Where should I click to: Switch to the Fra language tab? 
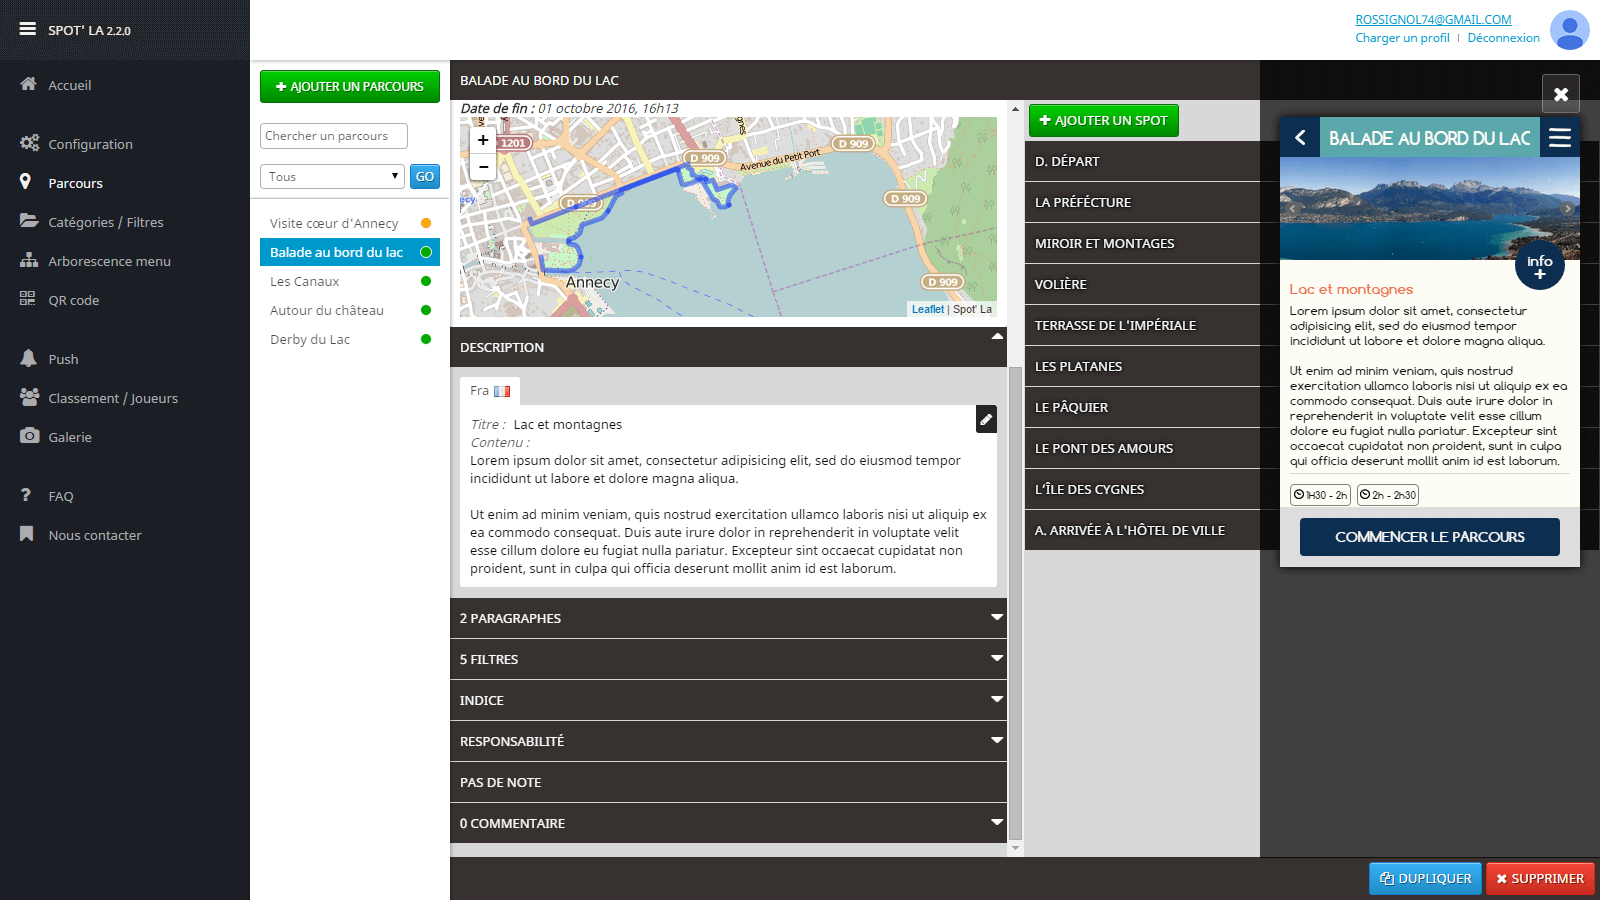pyautogui.click(x=489, y=391)
